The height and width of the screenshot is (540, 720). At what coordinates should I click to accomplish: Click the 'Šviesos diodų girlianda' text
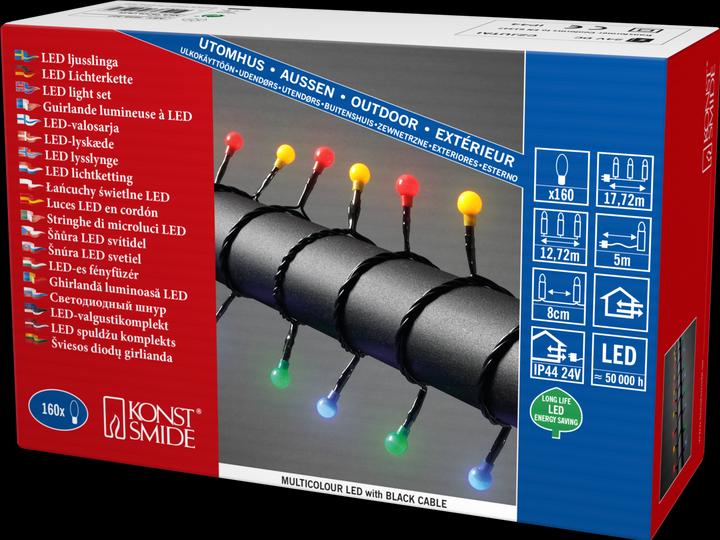click(x=112, y=349)
